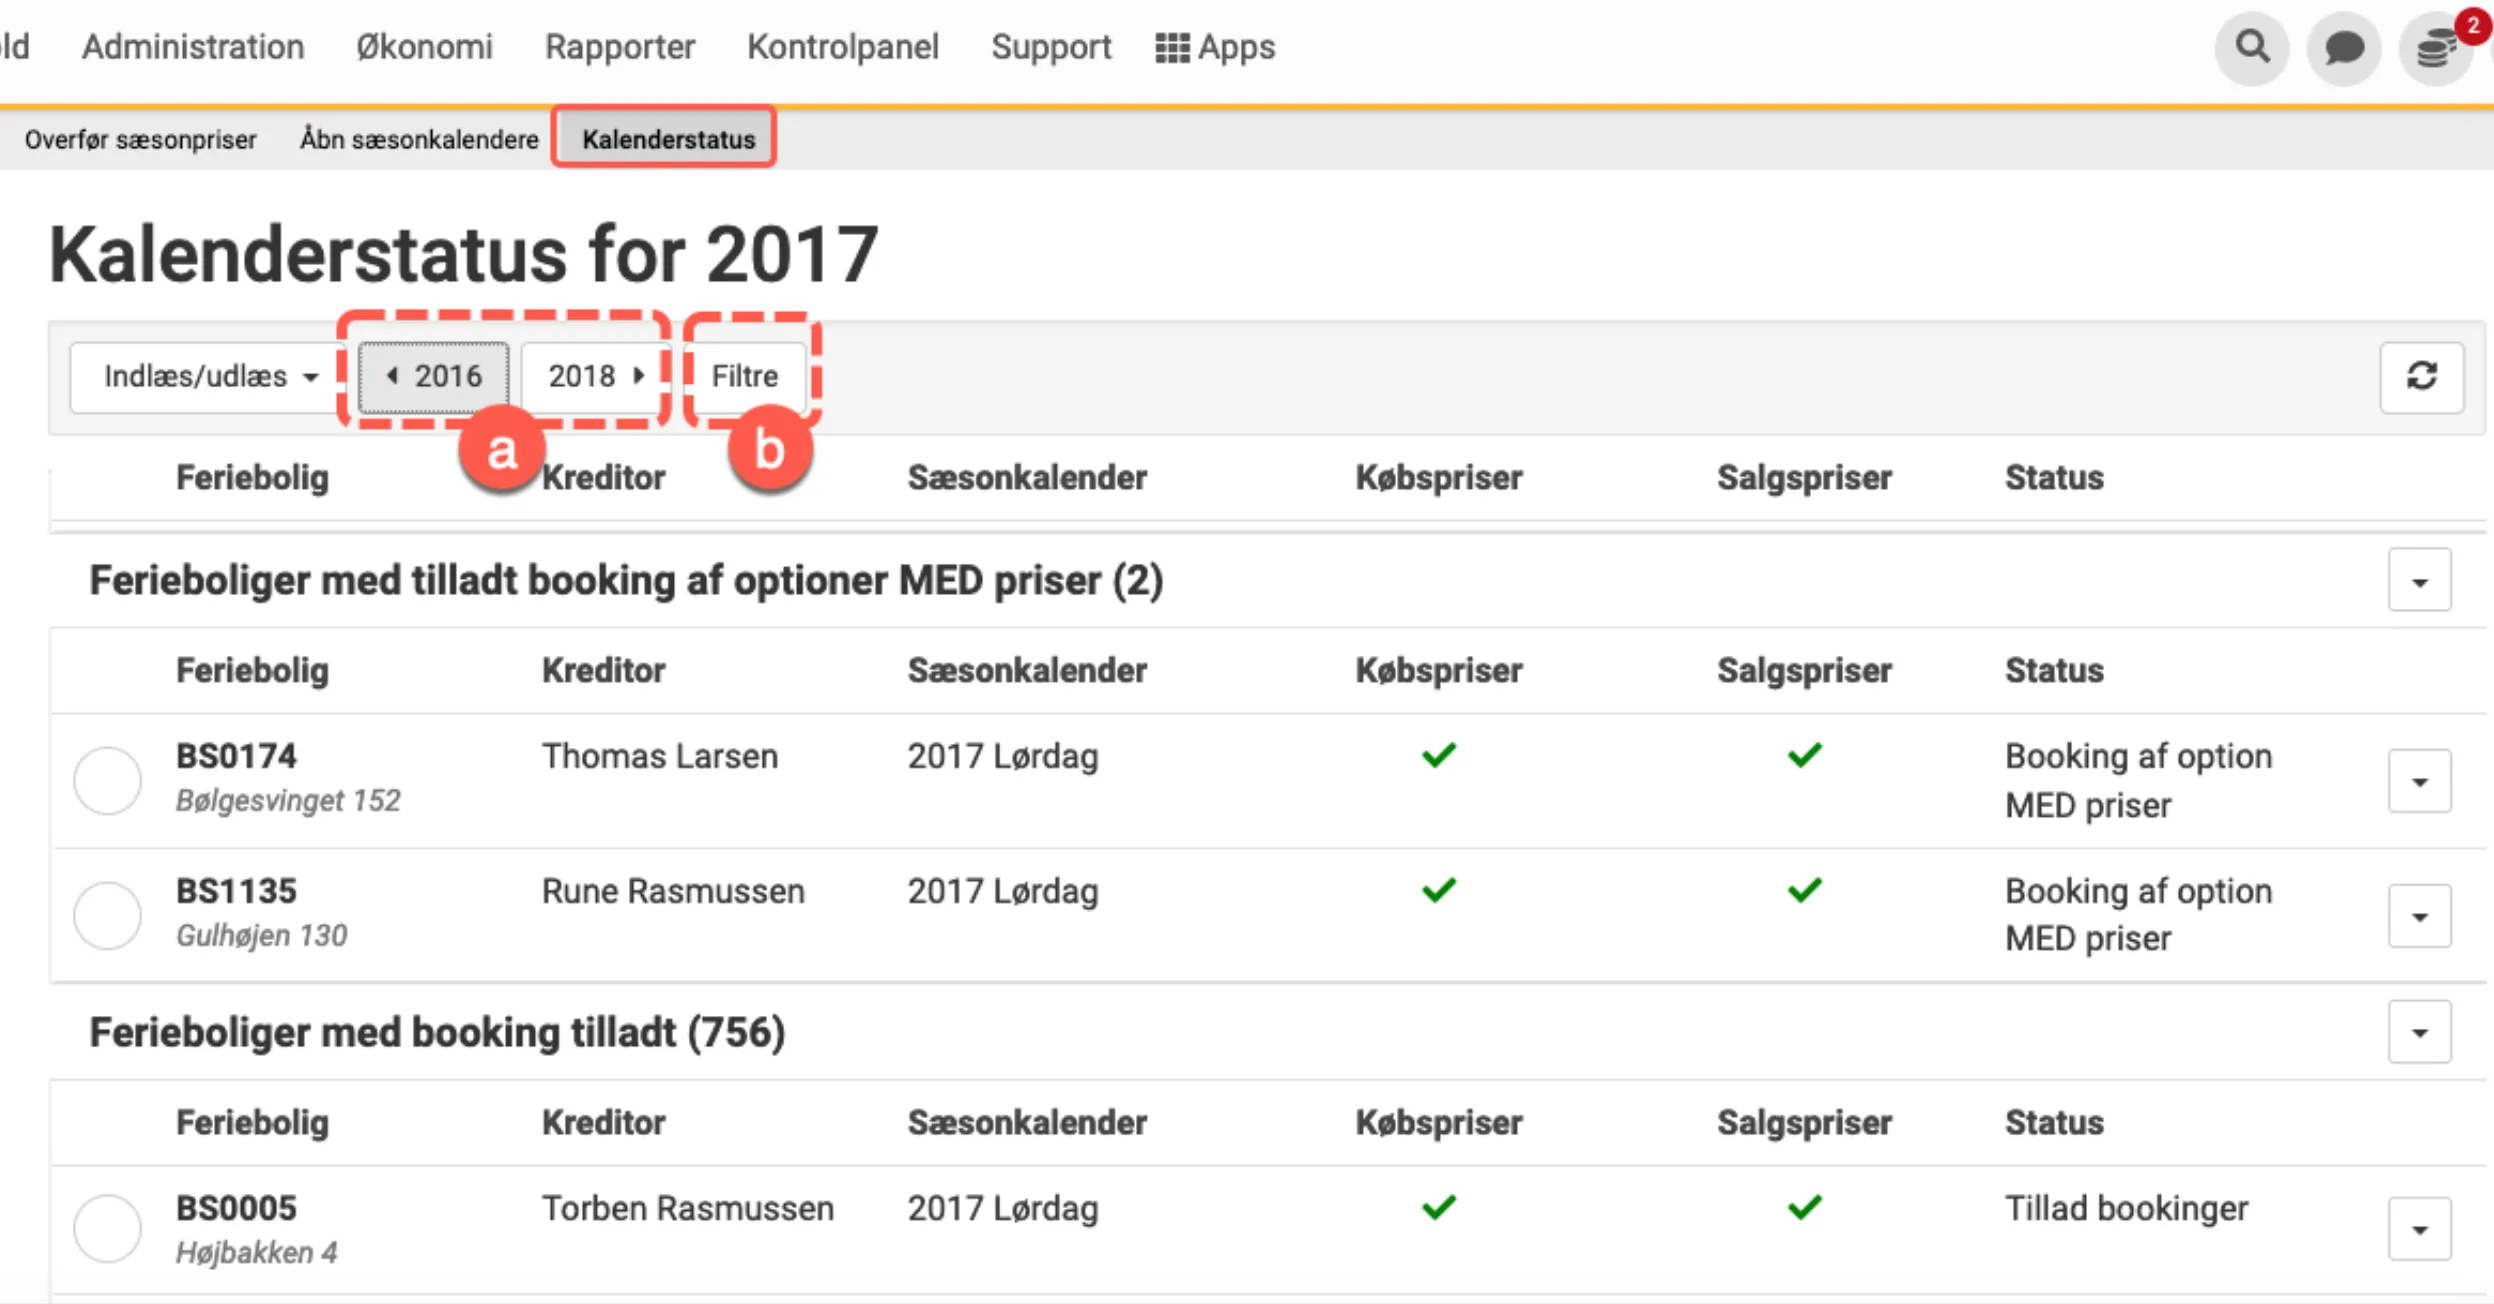Open the row dropdown for BS0174
The height and width of the screenshot is (1304, 2494).
[x=2421, y=780]
